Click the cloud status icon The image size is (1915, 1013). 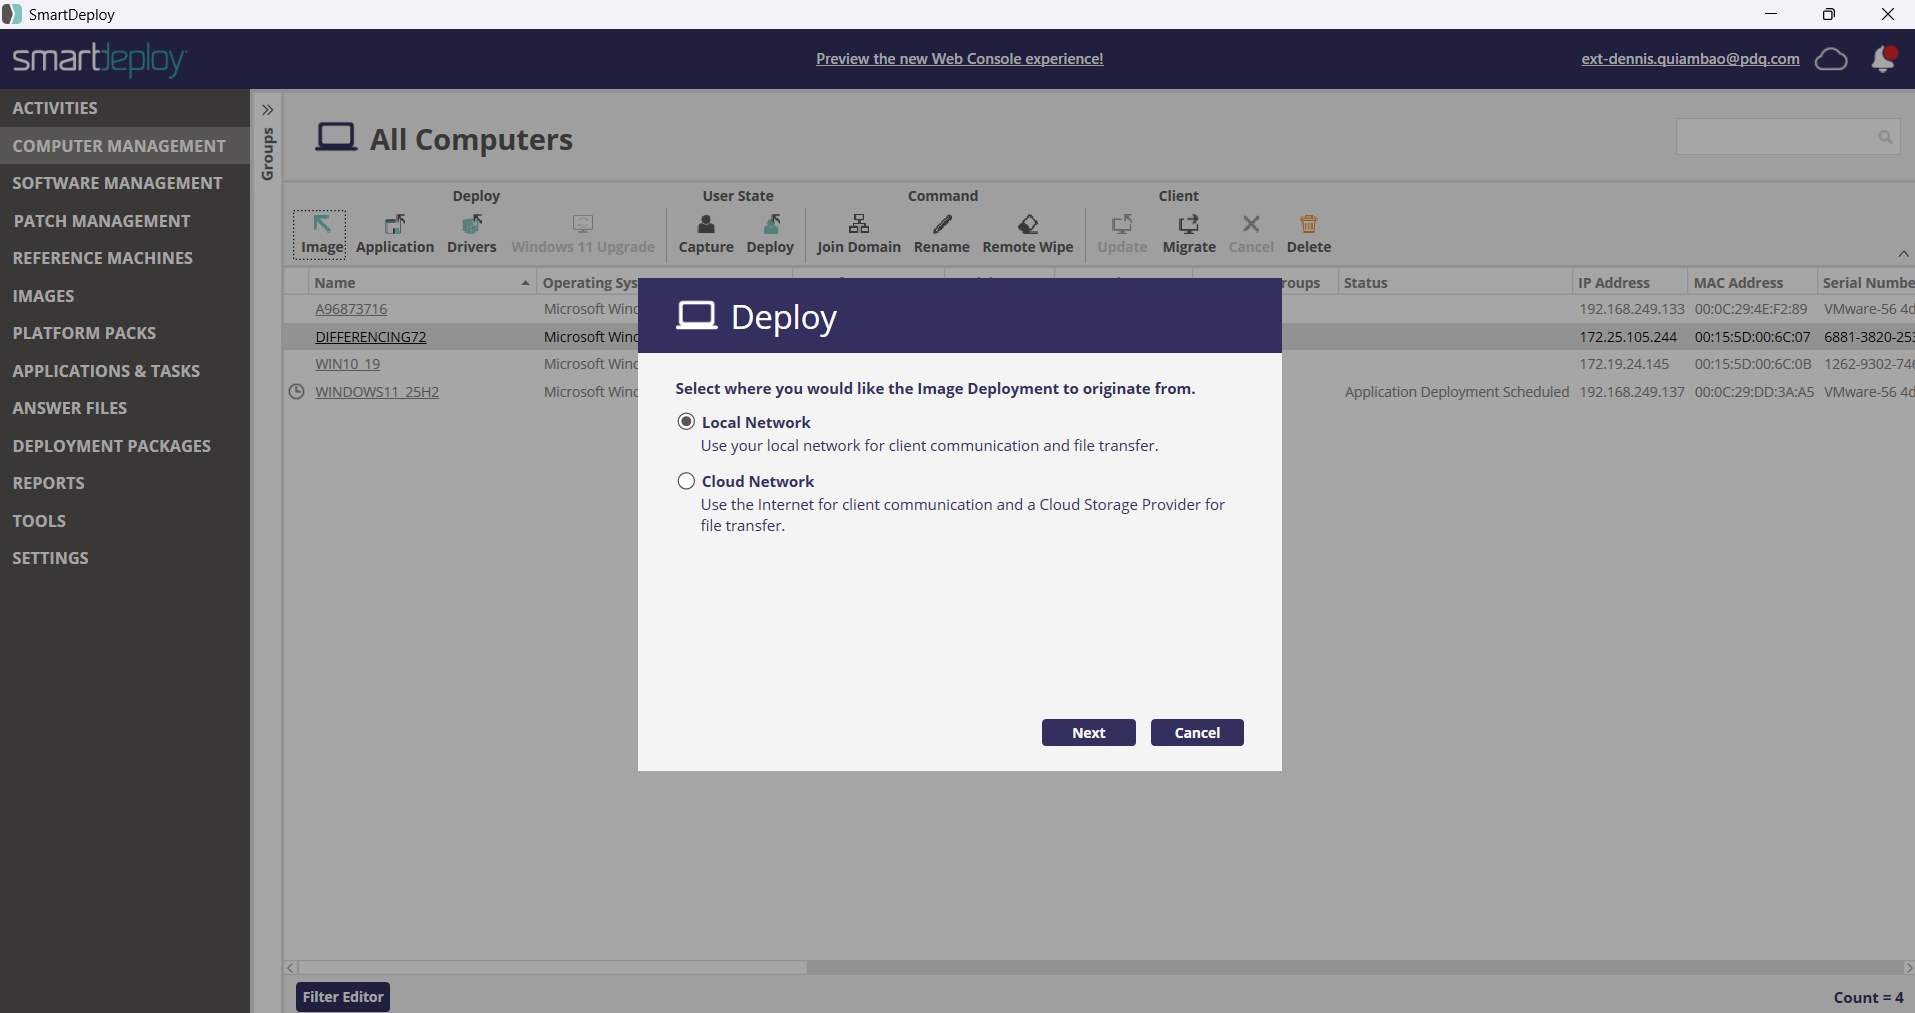[1830, 59]
